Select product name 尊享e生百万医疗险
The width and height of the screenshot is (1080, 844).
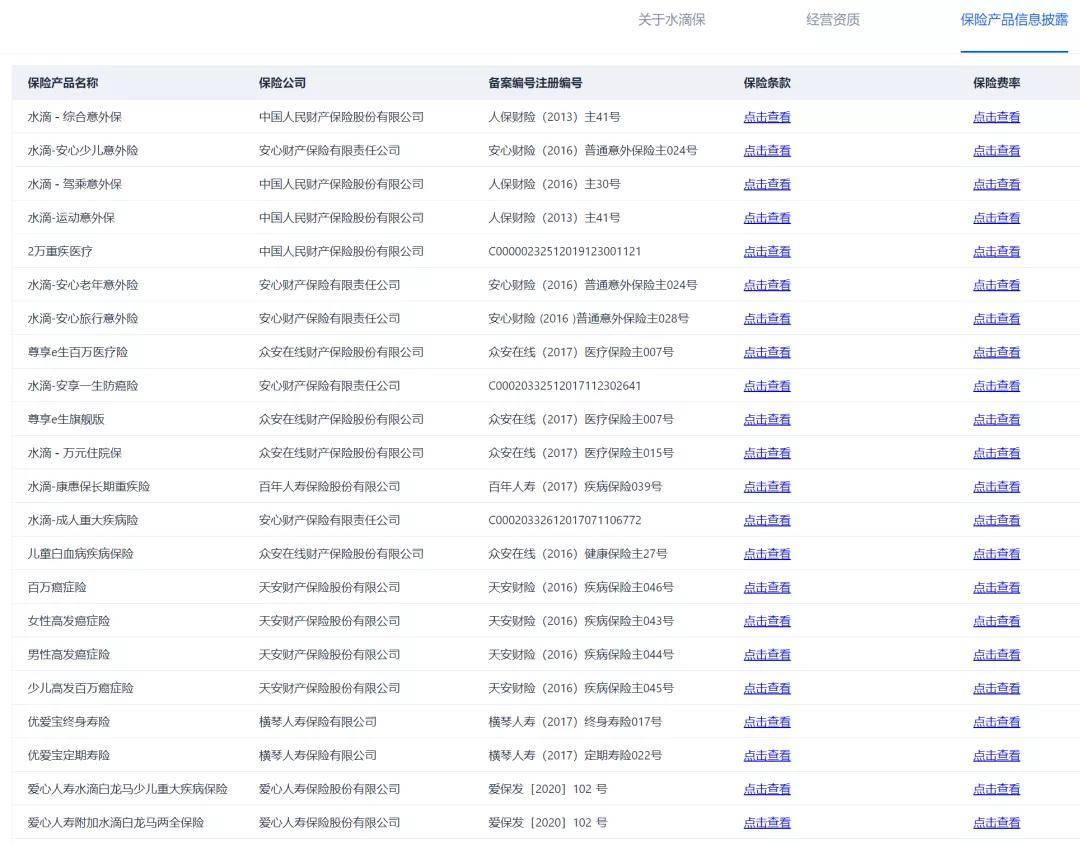tap(77, 352)
